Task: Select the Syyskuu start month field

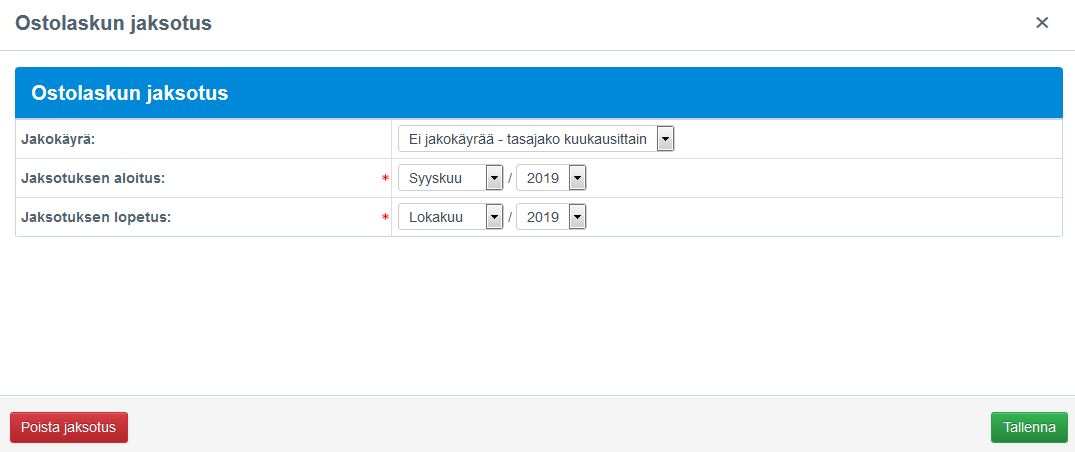Action: coord(442,178)
